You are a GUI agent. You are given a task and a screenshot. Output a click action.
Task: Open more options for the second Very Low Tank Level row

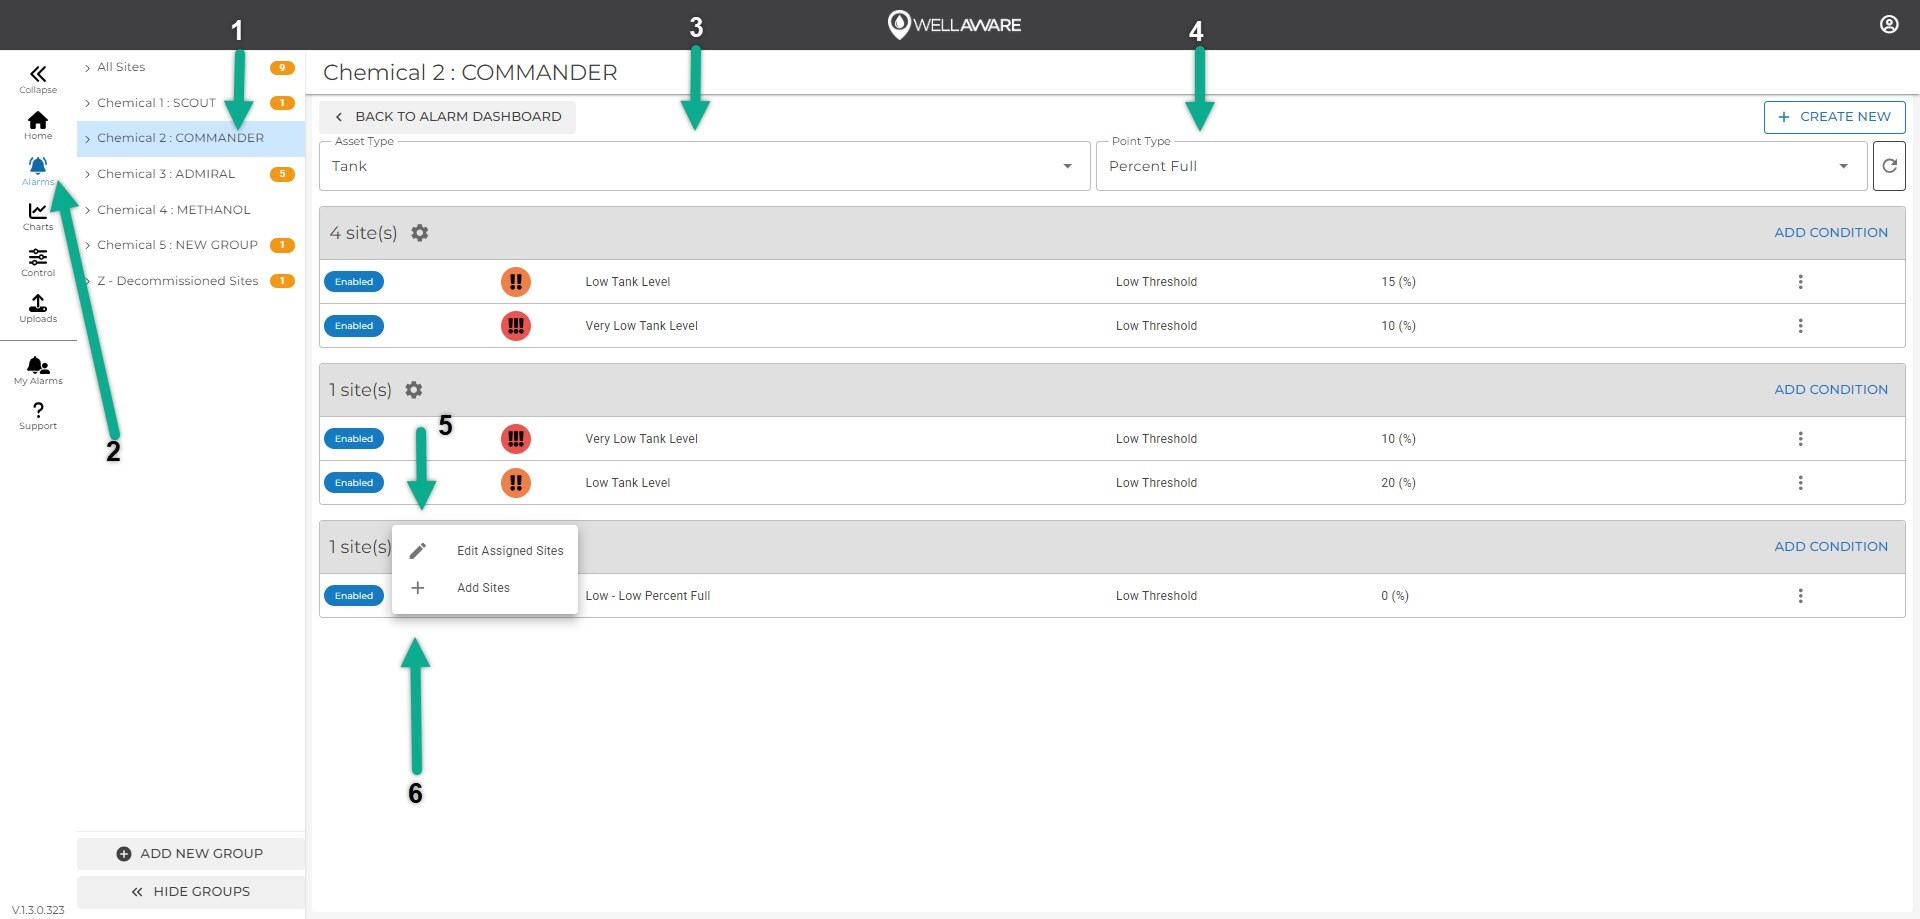tap(1800, 439)
